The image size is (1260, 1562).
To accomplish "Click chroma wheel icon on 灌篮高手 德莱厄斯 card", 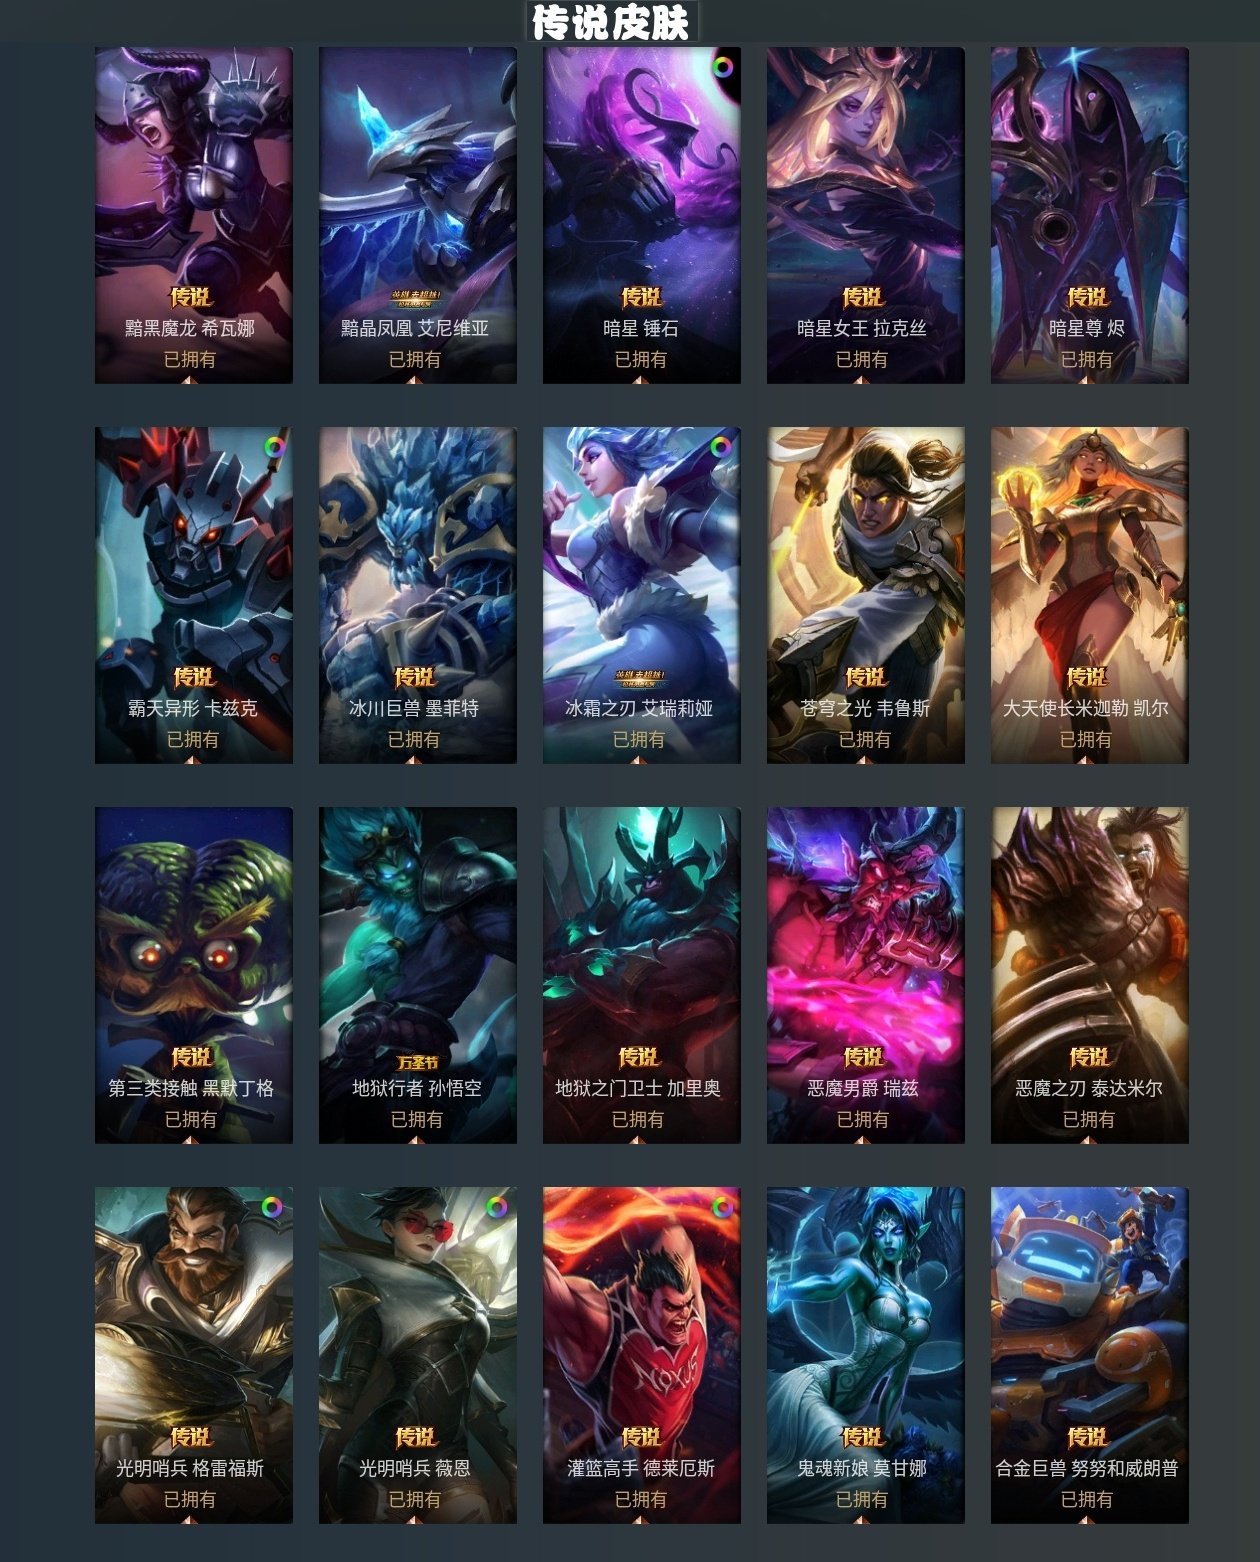I will [x=722, y=1208].
